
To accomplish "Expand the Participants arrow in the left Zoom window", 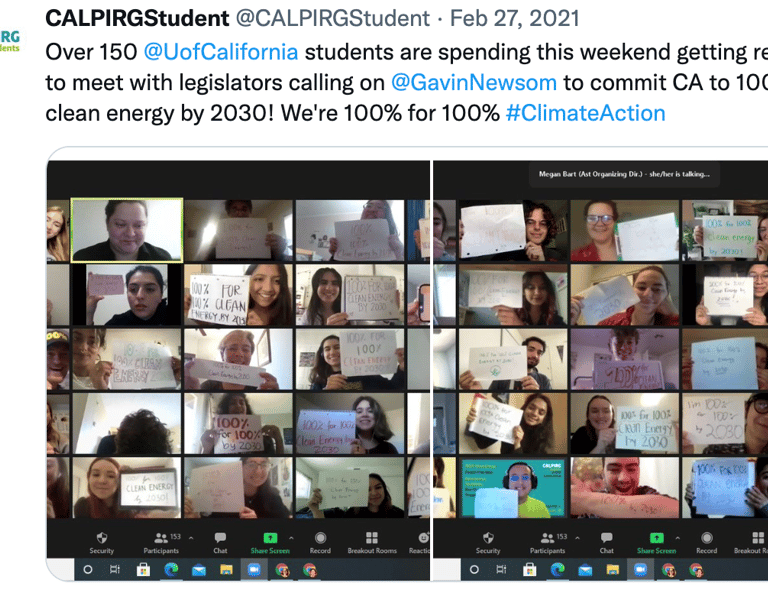I will (191, 537).
